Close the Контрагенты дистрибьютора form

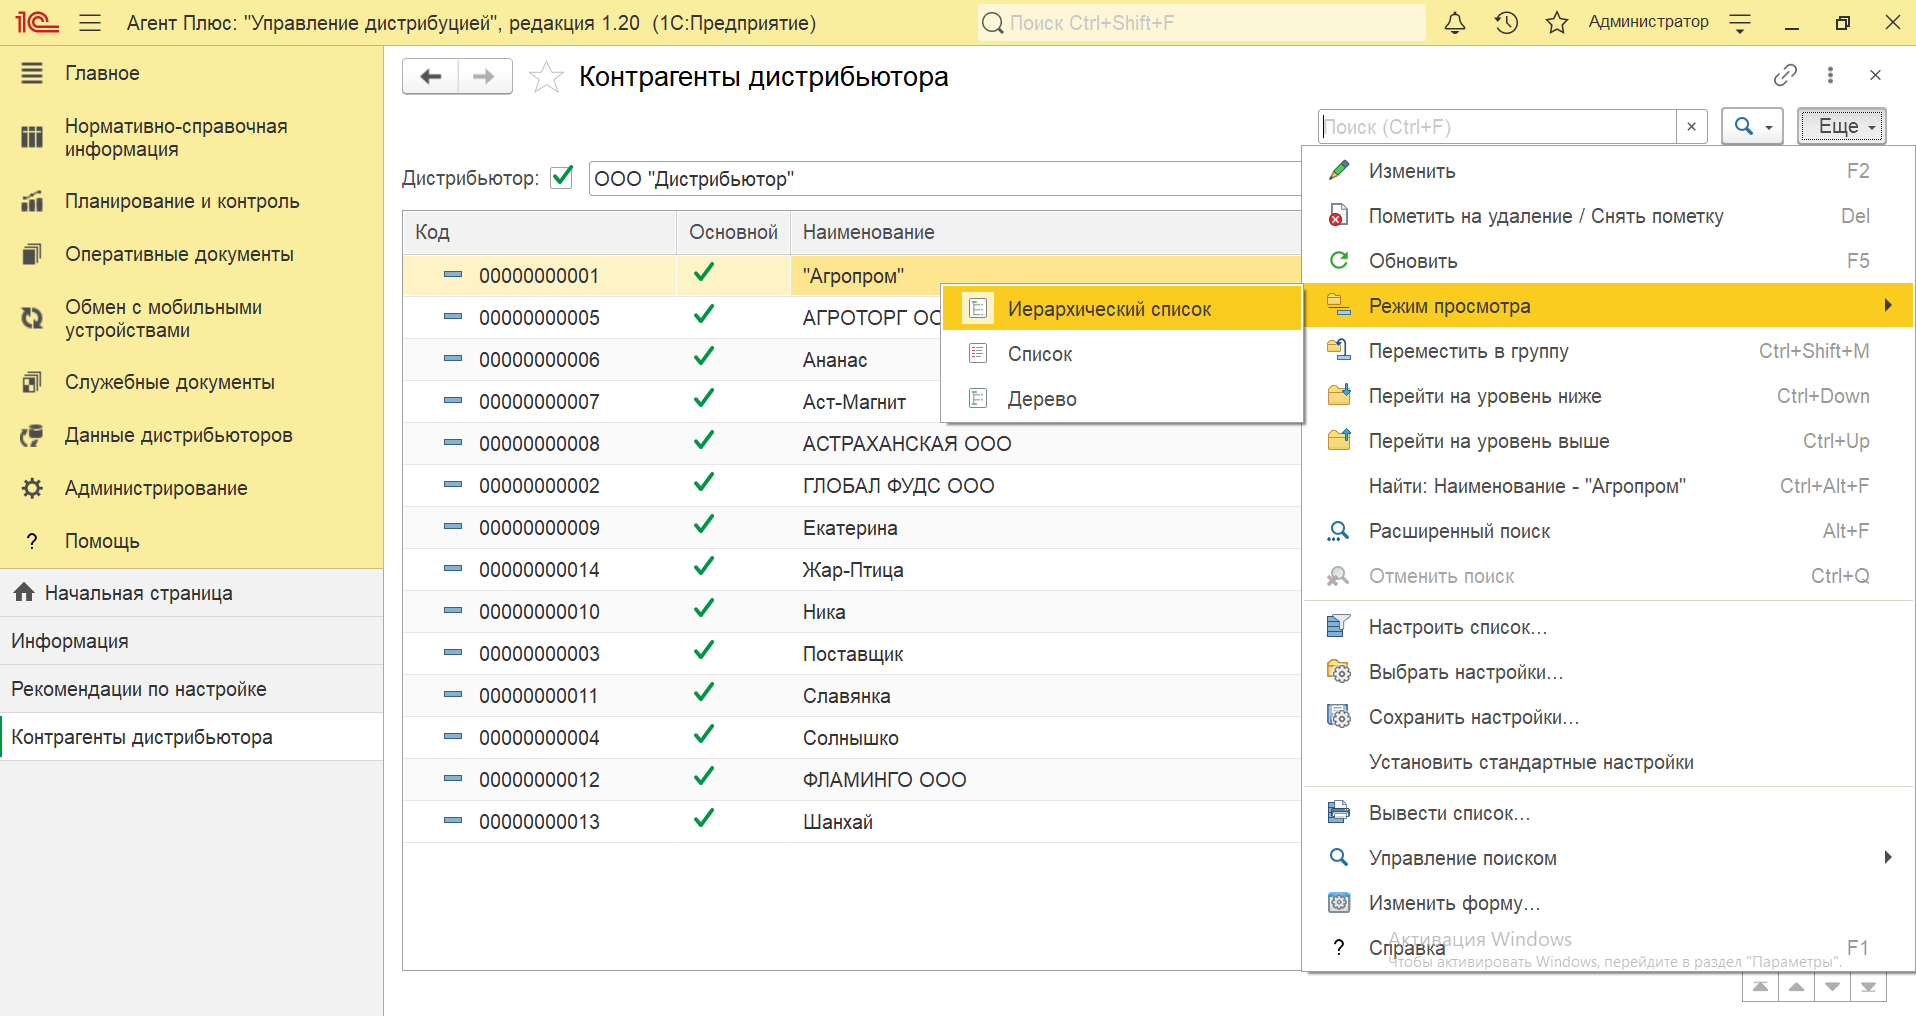tap(1875, 75)
